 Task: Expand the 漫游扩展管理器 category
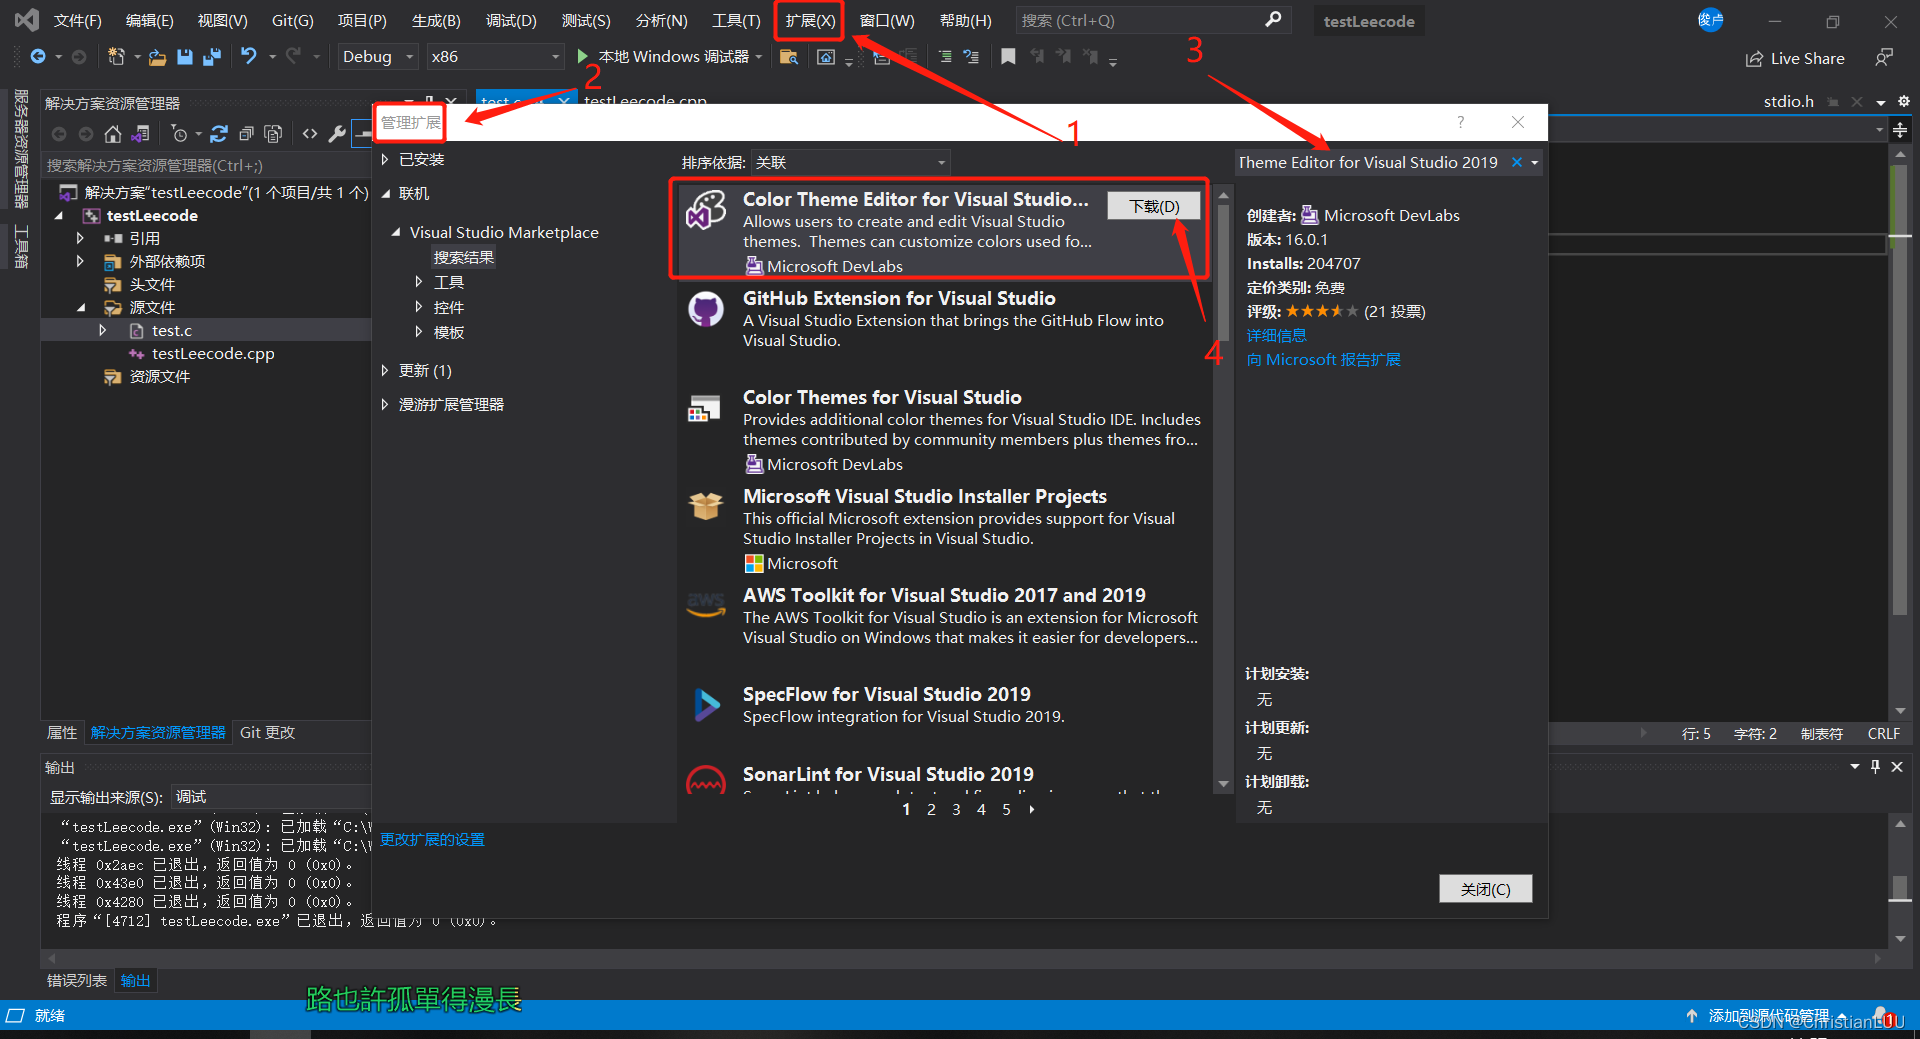(385, 404)
